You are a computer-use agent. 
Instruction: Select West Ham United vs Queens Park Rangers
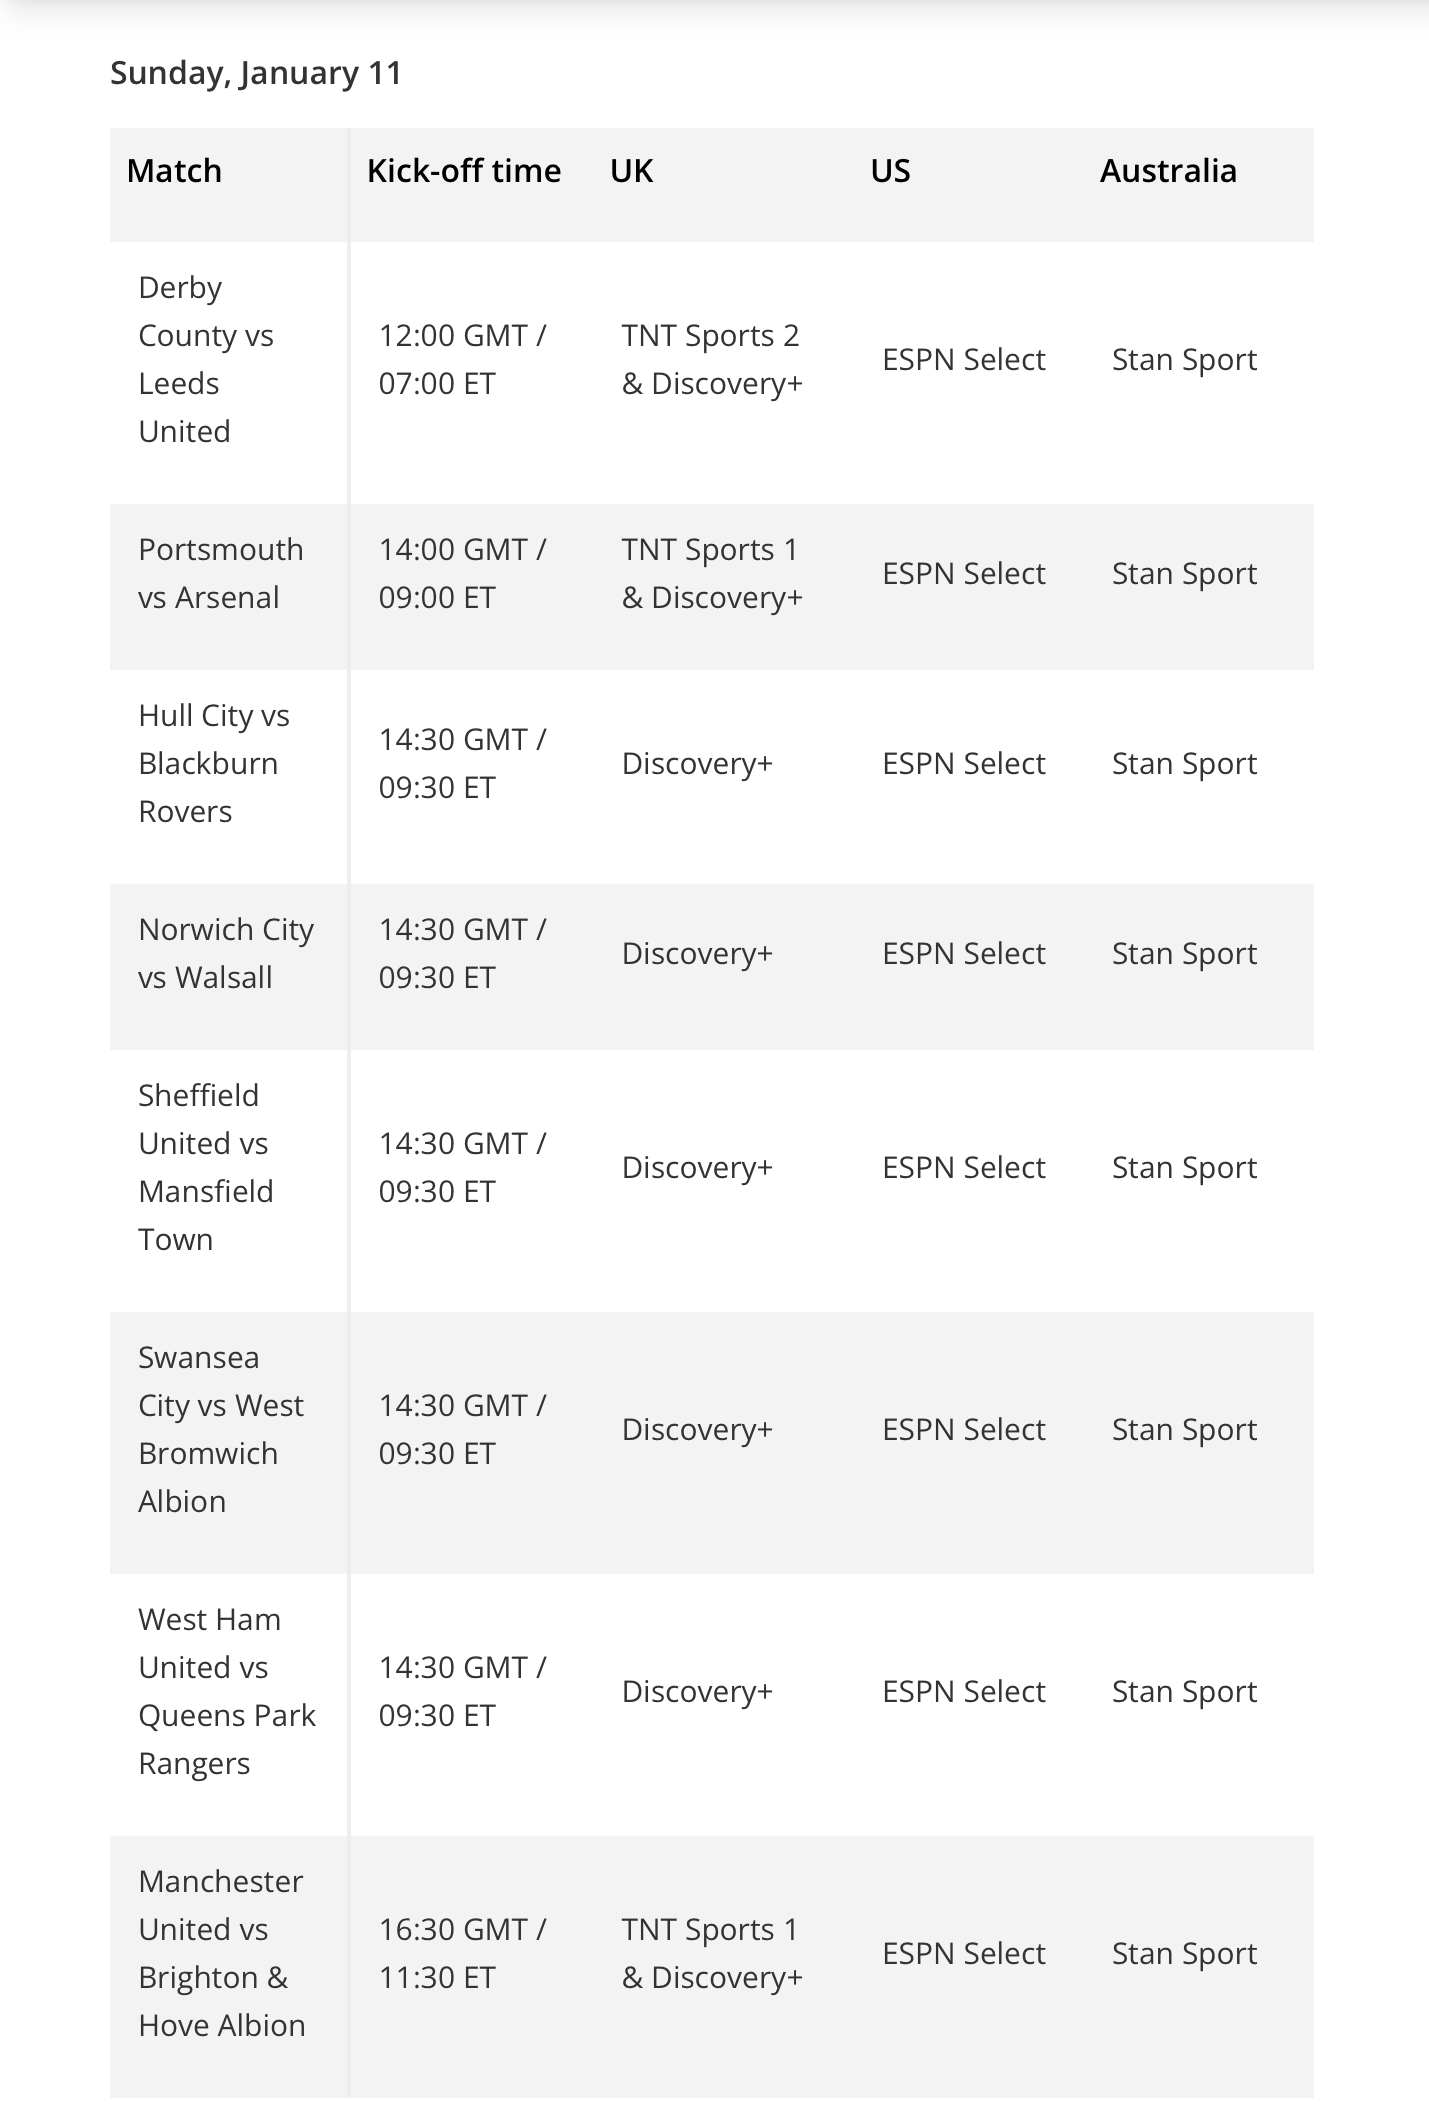click(x=227, y=1691)
